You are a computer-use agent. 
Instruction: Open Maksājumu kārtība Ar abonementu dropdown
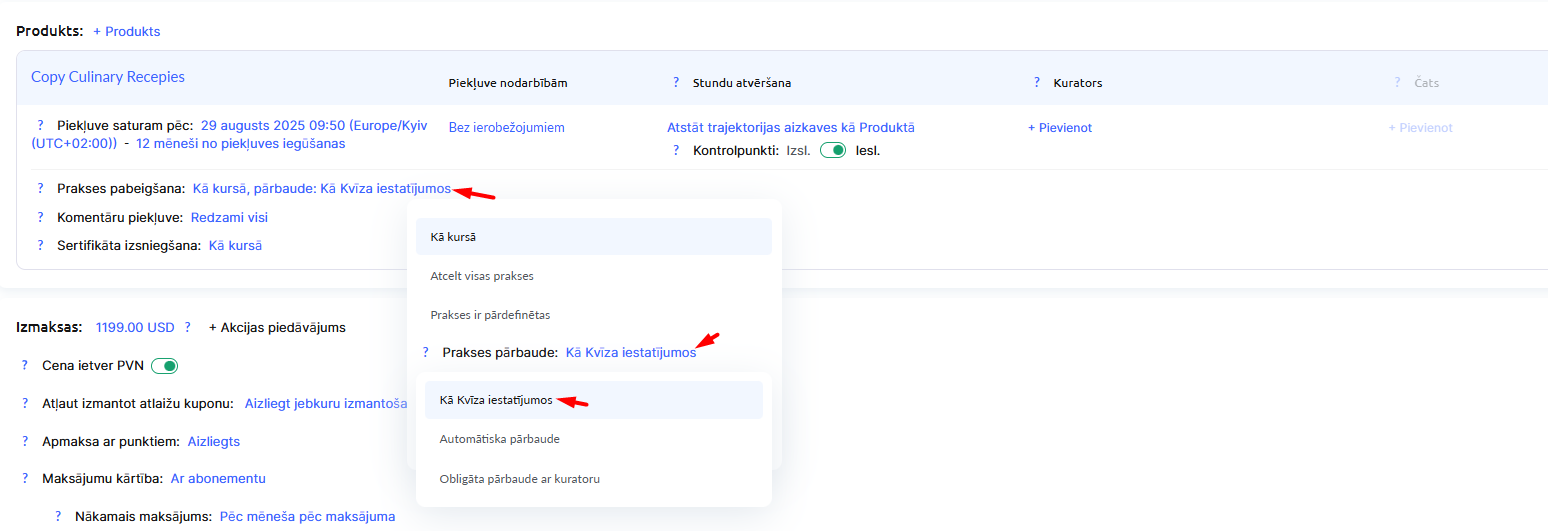[218, 479]
